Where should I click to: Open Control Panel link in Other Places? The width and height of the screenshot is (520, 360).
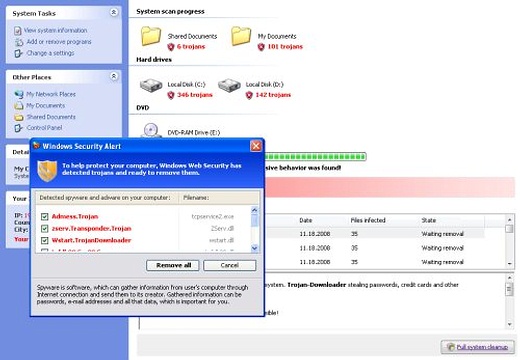point(44,128)
